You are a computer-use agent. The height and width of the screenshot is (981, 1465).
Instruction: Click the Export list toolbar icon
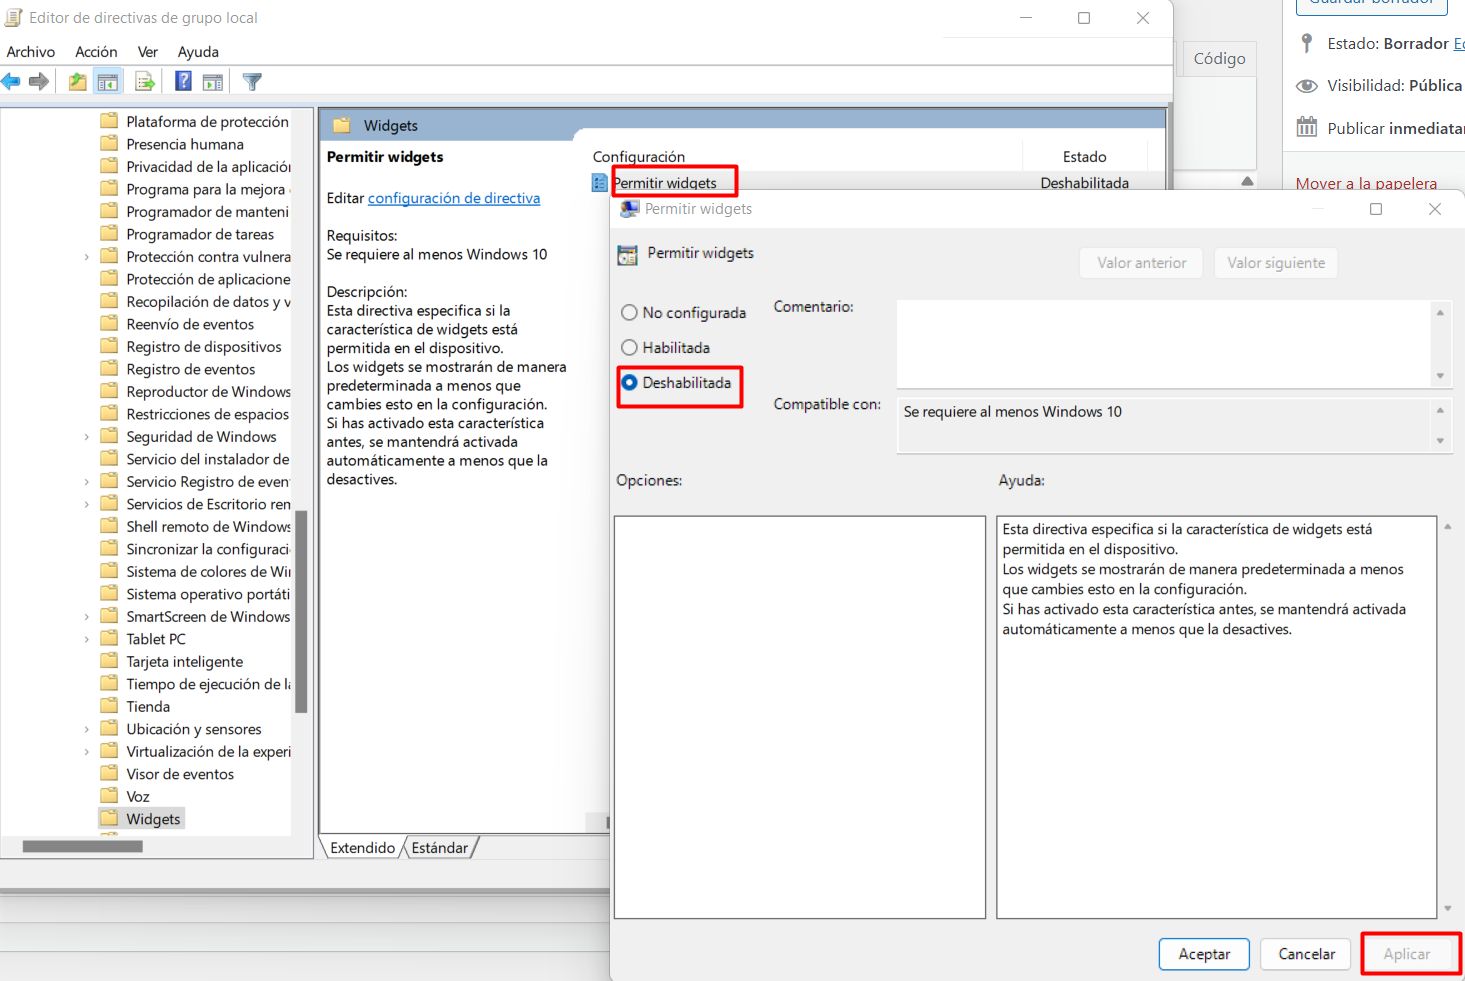coord(145,82)
